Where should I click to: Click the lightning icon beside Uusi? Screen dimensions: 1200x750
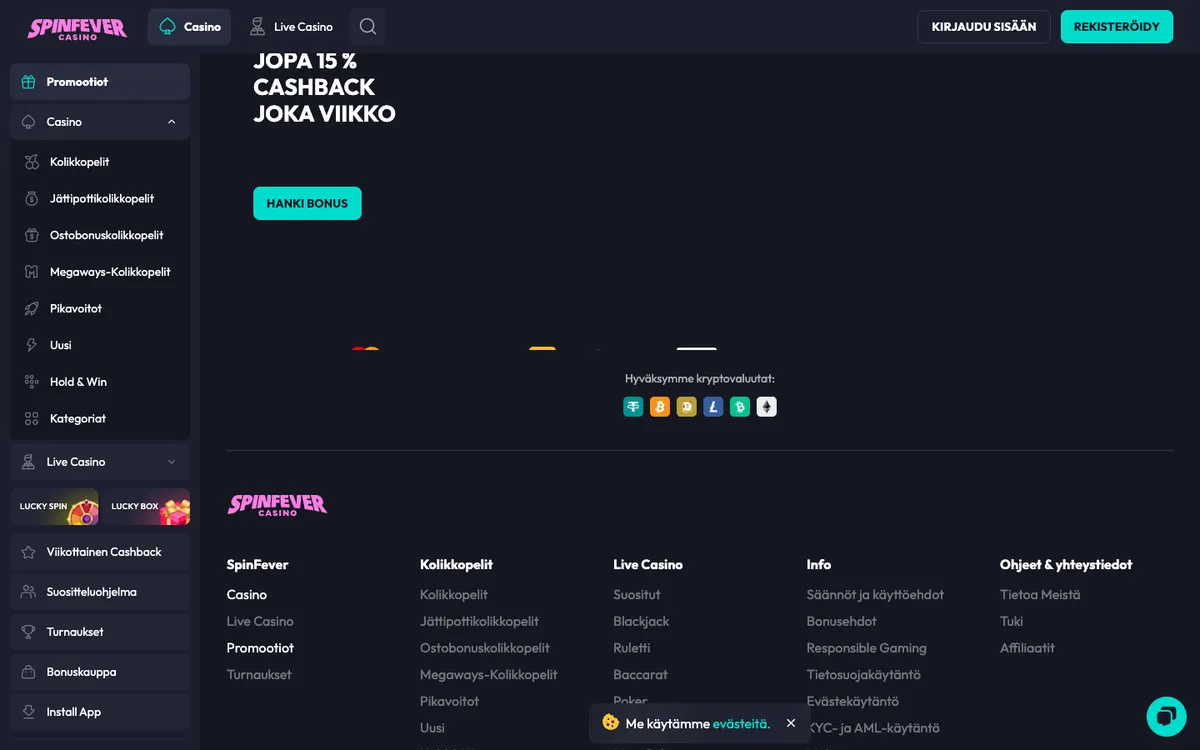coord(31,345)
